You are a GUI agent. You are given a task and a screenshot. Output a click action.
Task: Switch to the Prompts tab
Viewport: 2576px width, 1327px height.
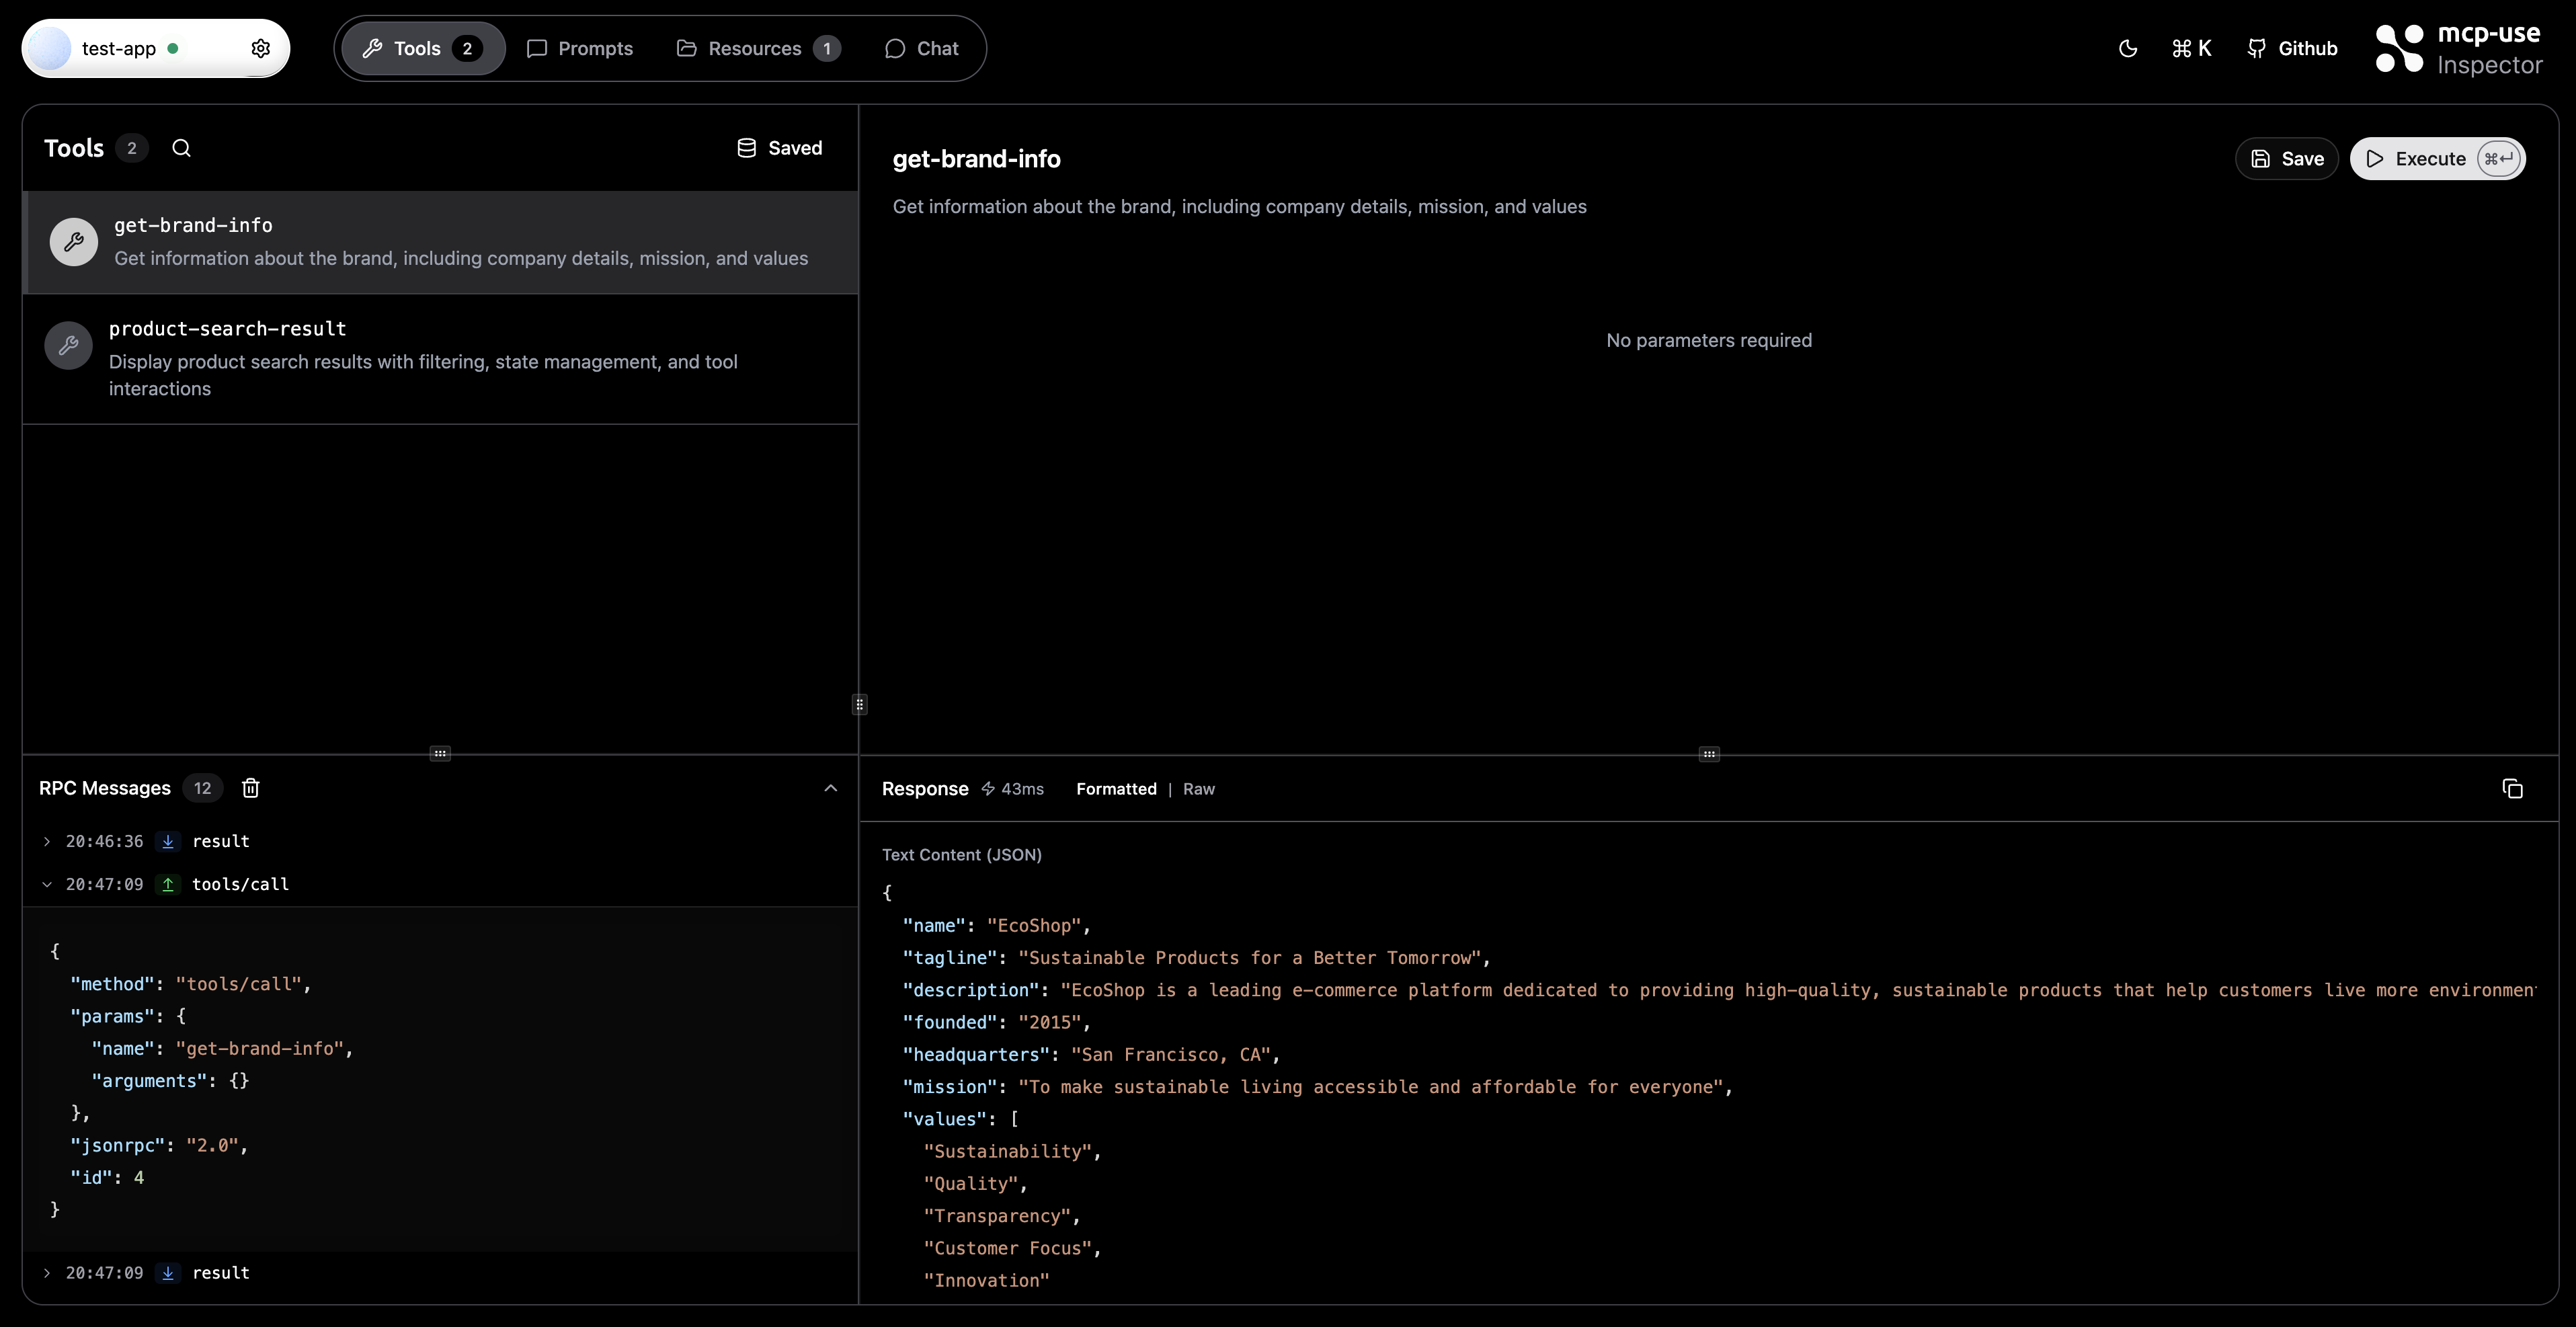click(580, 47)
